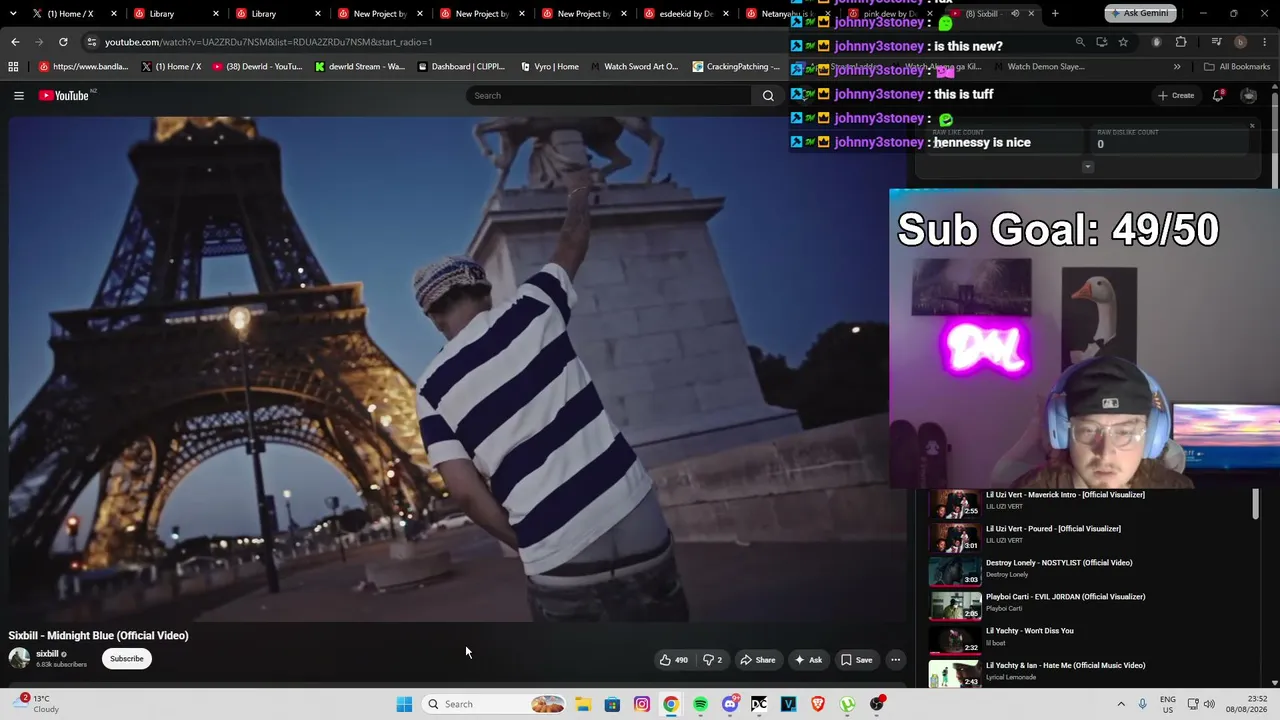1280x720 pixels.
Task: Open the Dashboard CLIPPI bookmark
Action: 462,67
